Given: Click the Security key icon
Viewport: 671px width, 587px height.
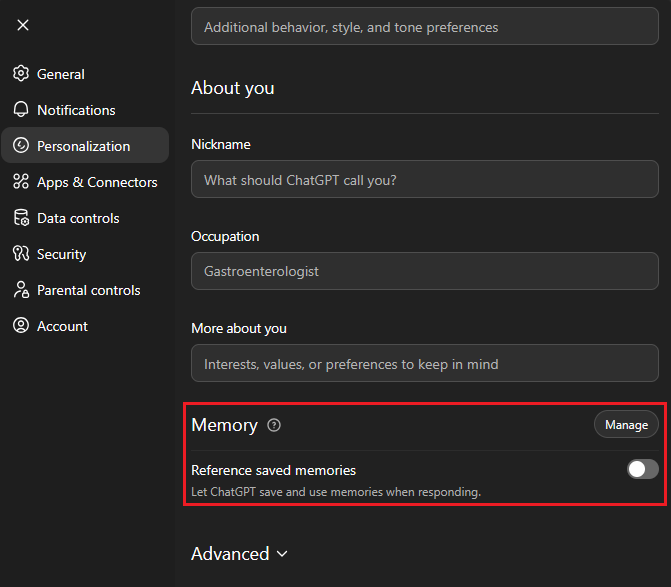Looking at the screenshot, I should click(20, 254).
